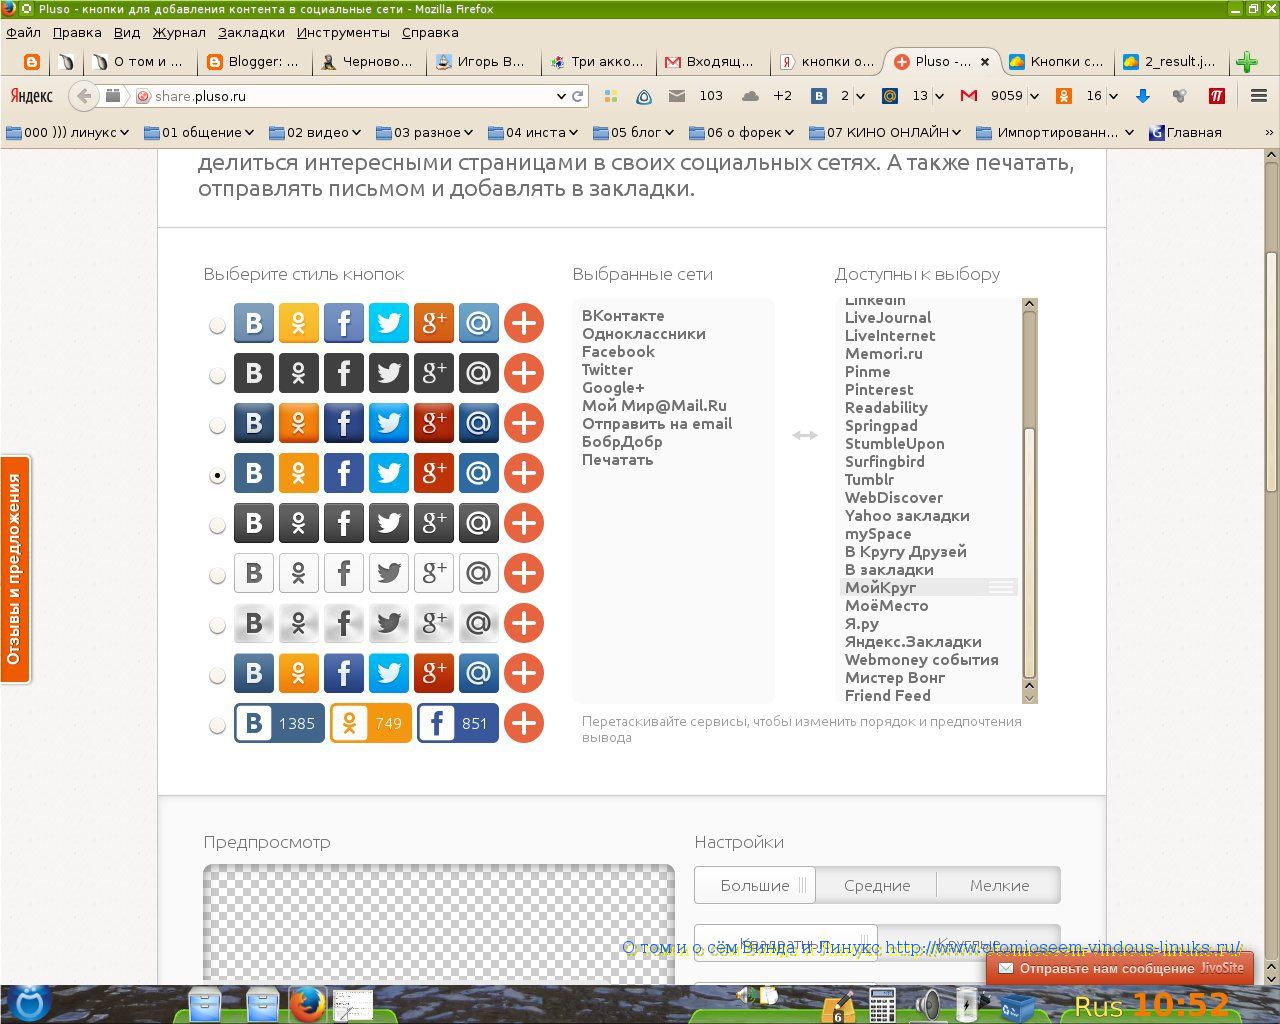Select the counter button style radio button
The height and width of the screenshot is (1024, 1280).
[217, 725]
